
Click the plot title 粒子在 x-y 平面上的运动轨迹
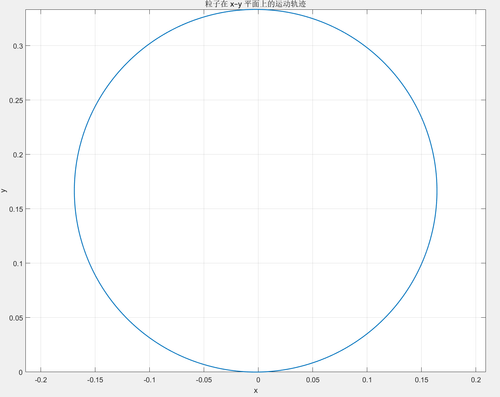256,4
